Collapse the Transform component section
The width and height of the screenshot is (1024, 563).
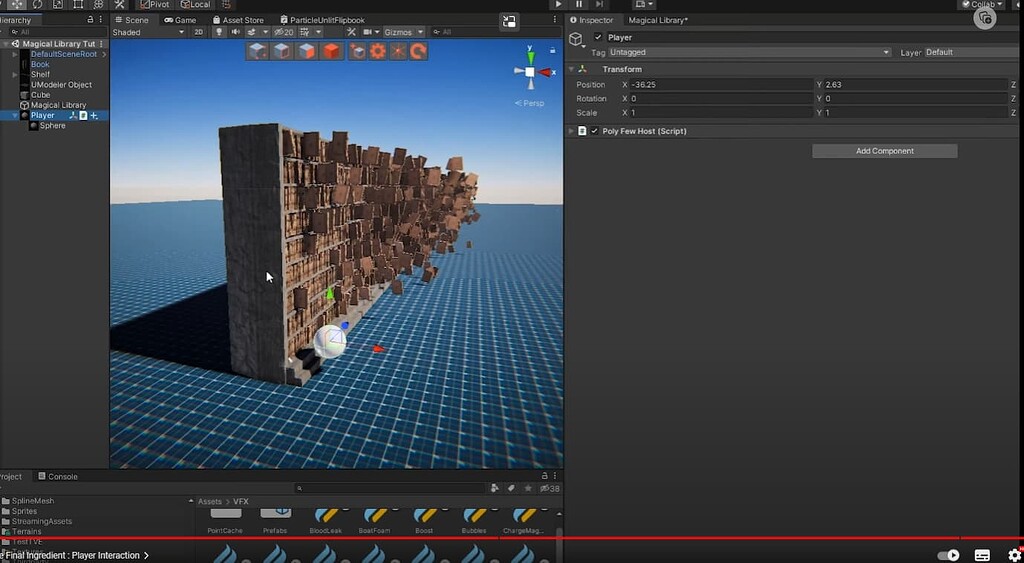pyautogui.click(x=572, y=69)
